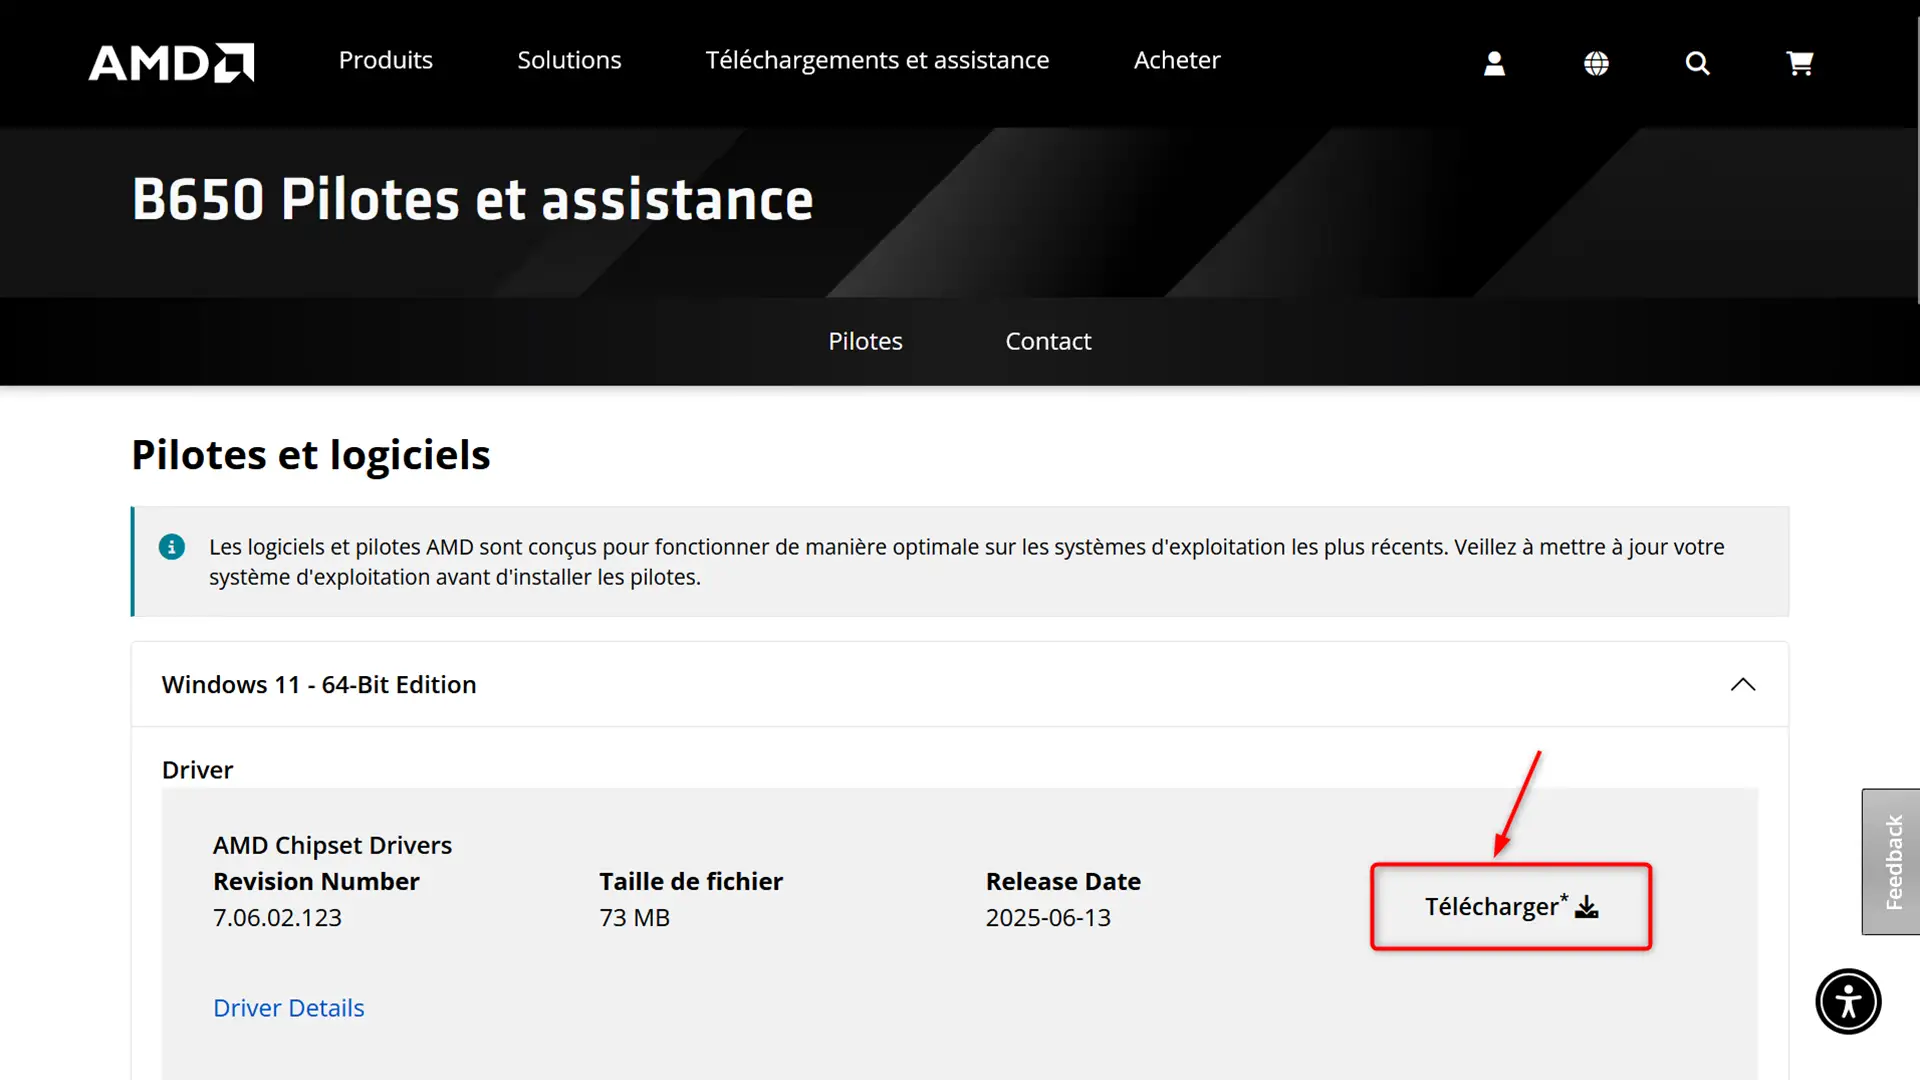This screenshot has height=1080, width=1920.
Task: Click the Driver section label
Action: [x=197, y=770]
